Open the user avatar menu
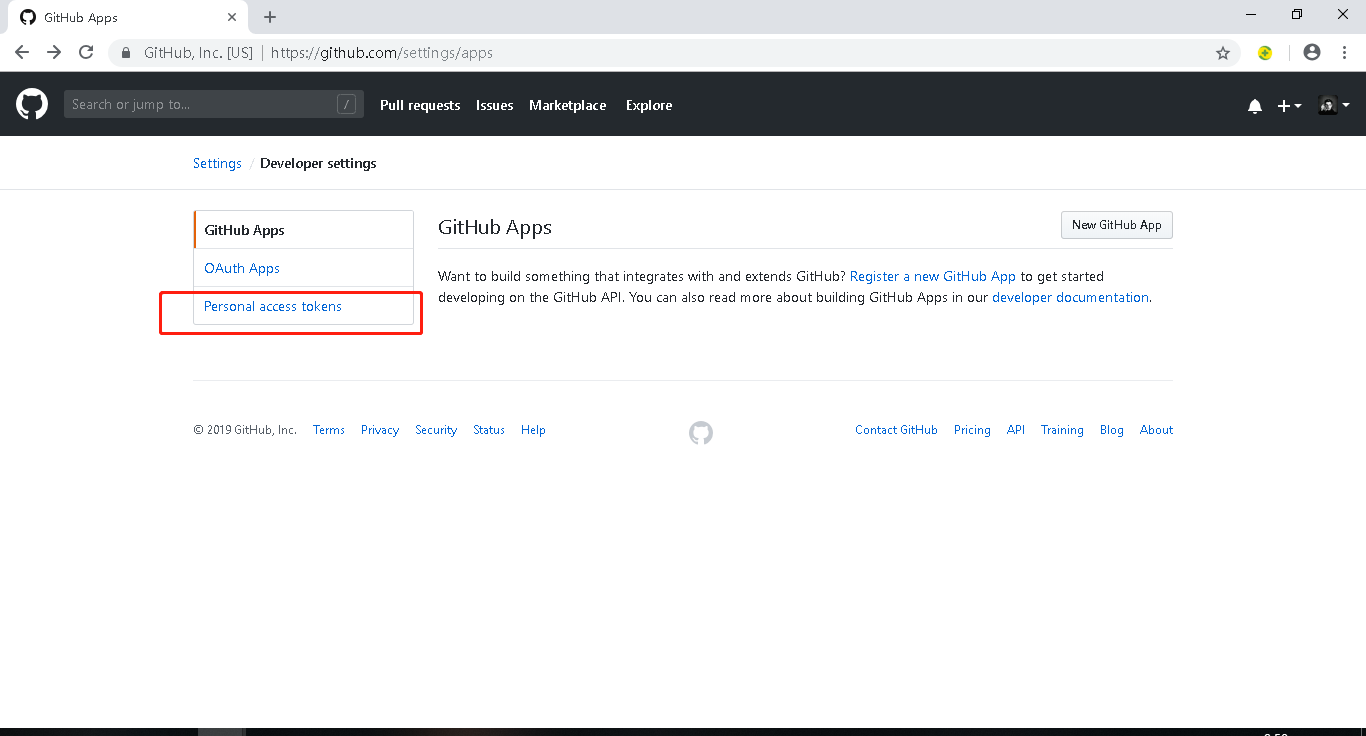Screen dimensions: 1366x736 pyautogui.click(x=1334, y=105)
